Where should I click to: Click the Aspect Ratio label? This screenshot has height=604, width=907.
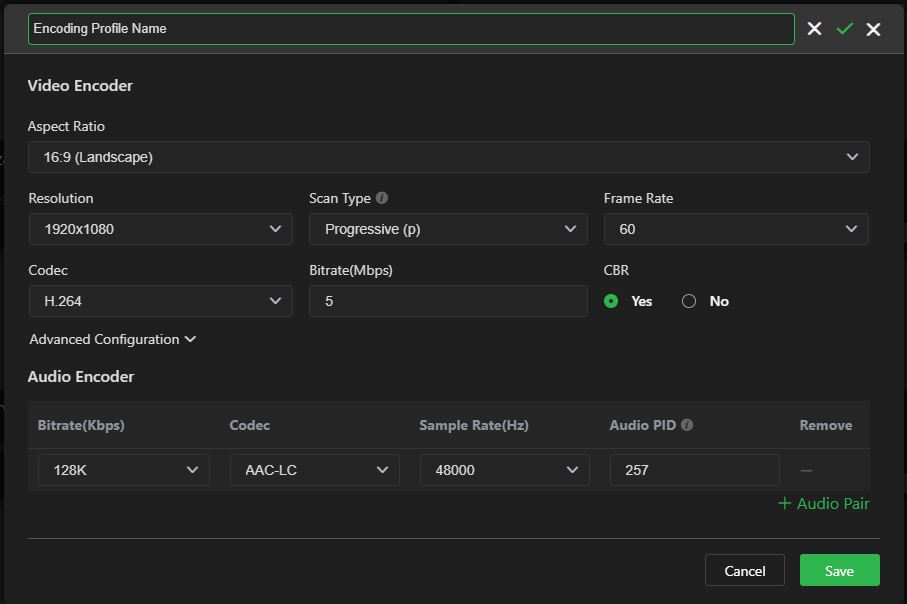tap(67, 126)
